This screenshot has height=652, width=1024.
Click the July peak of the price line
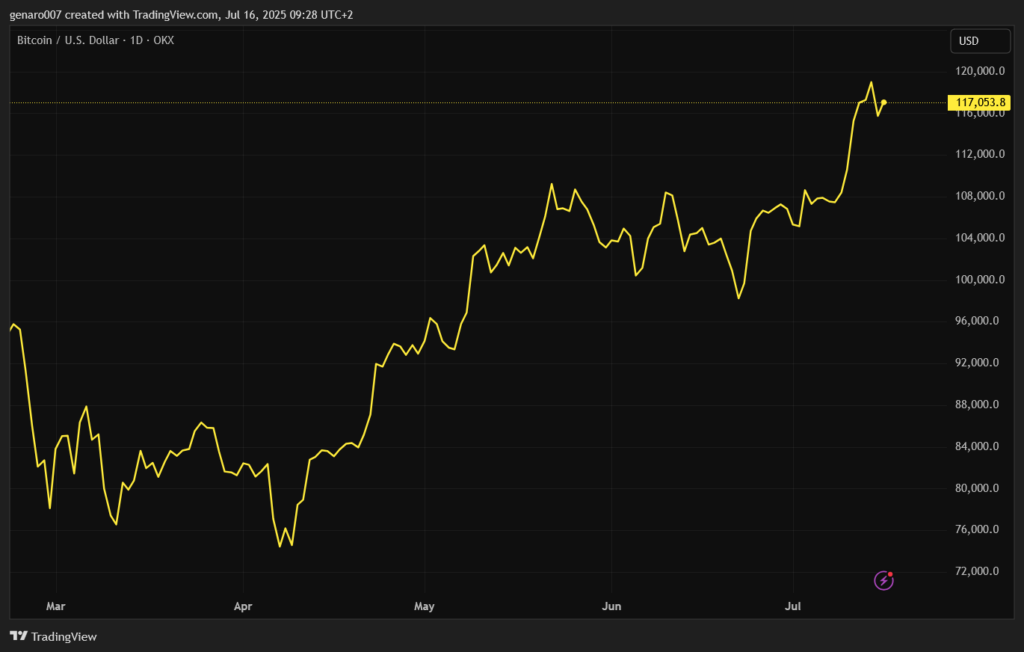(871, 82)
